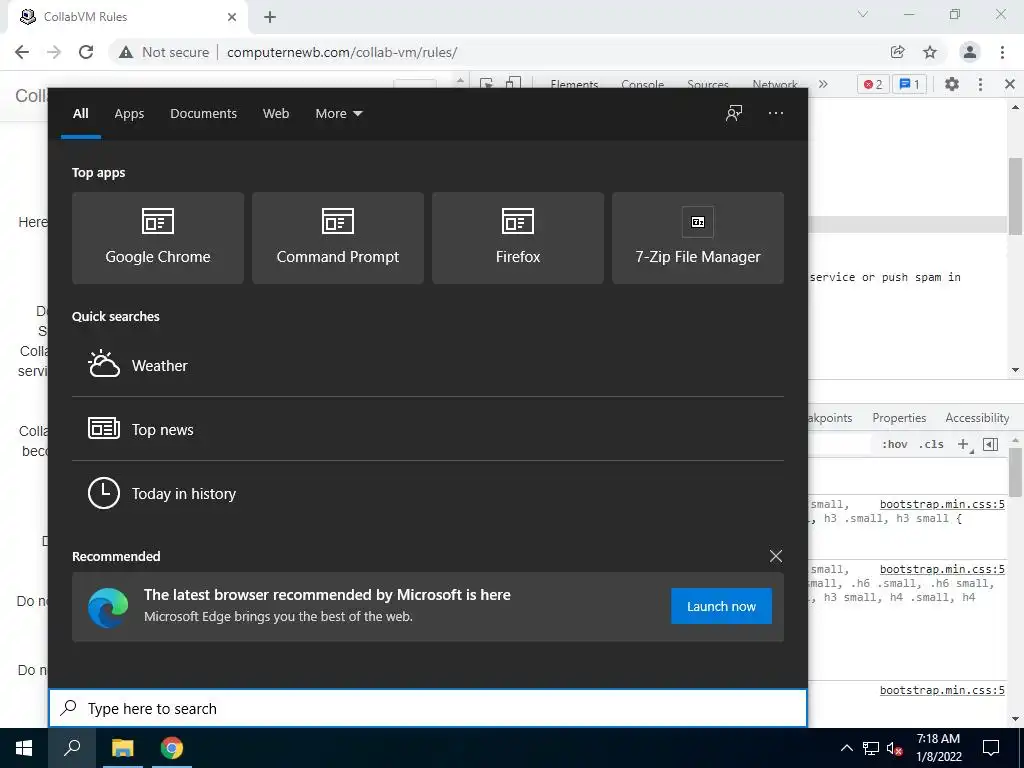Switch to DevTools Sources tab
Viewport: 1024px width, 768px height.
point(708,84)
